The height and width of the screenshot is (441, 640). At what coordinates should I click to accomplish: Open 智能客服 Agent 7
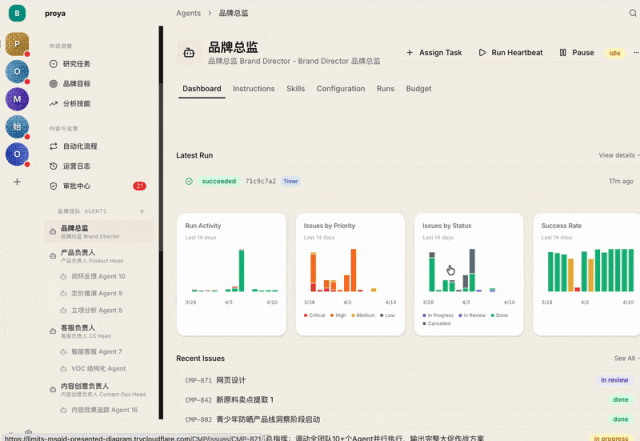click(x=97, y=352)
